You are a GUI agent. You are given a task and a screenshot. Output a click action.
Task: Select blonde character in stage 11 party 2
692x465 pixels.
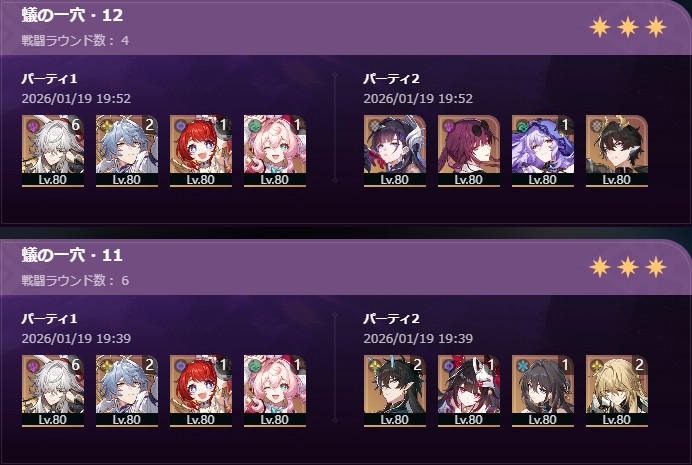[x=617, y=390]
